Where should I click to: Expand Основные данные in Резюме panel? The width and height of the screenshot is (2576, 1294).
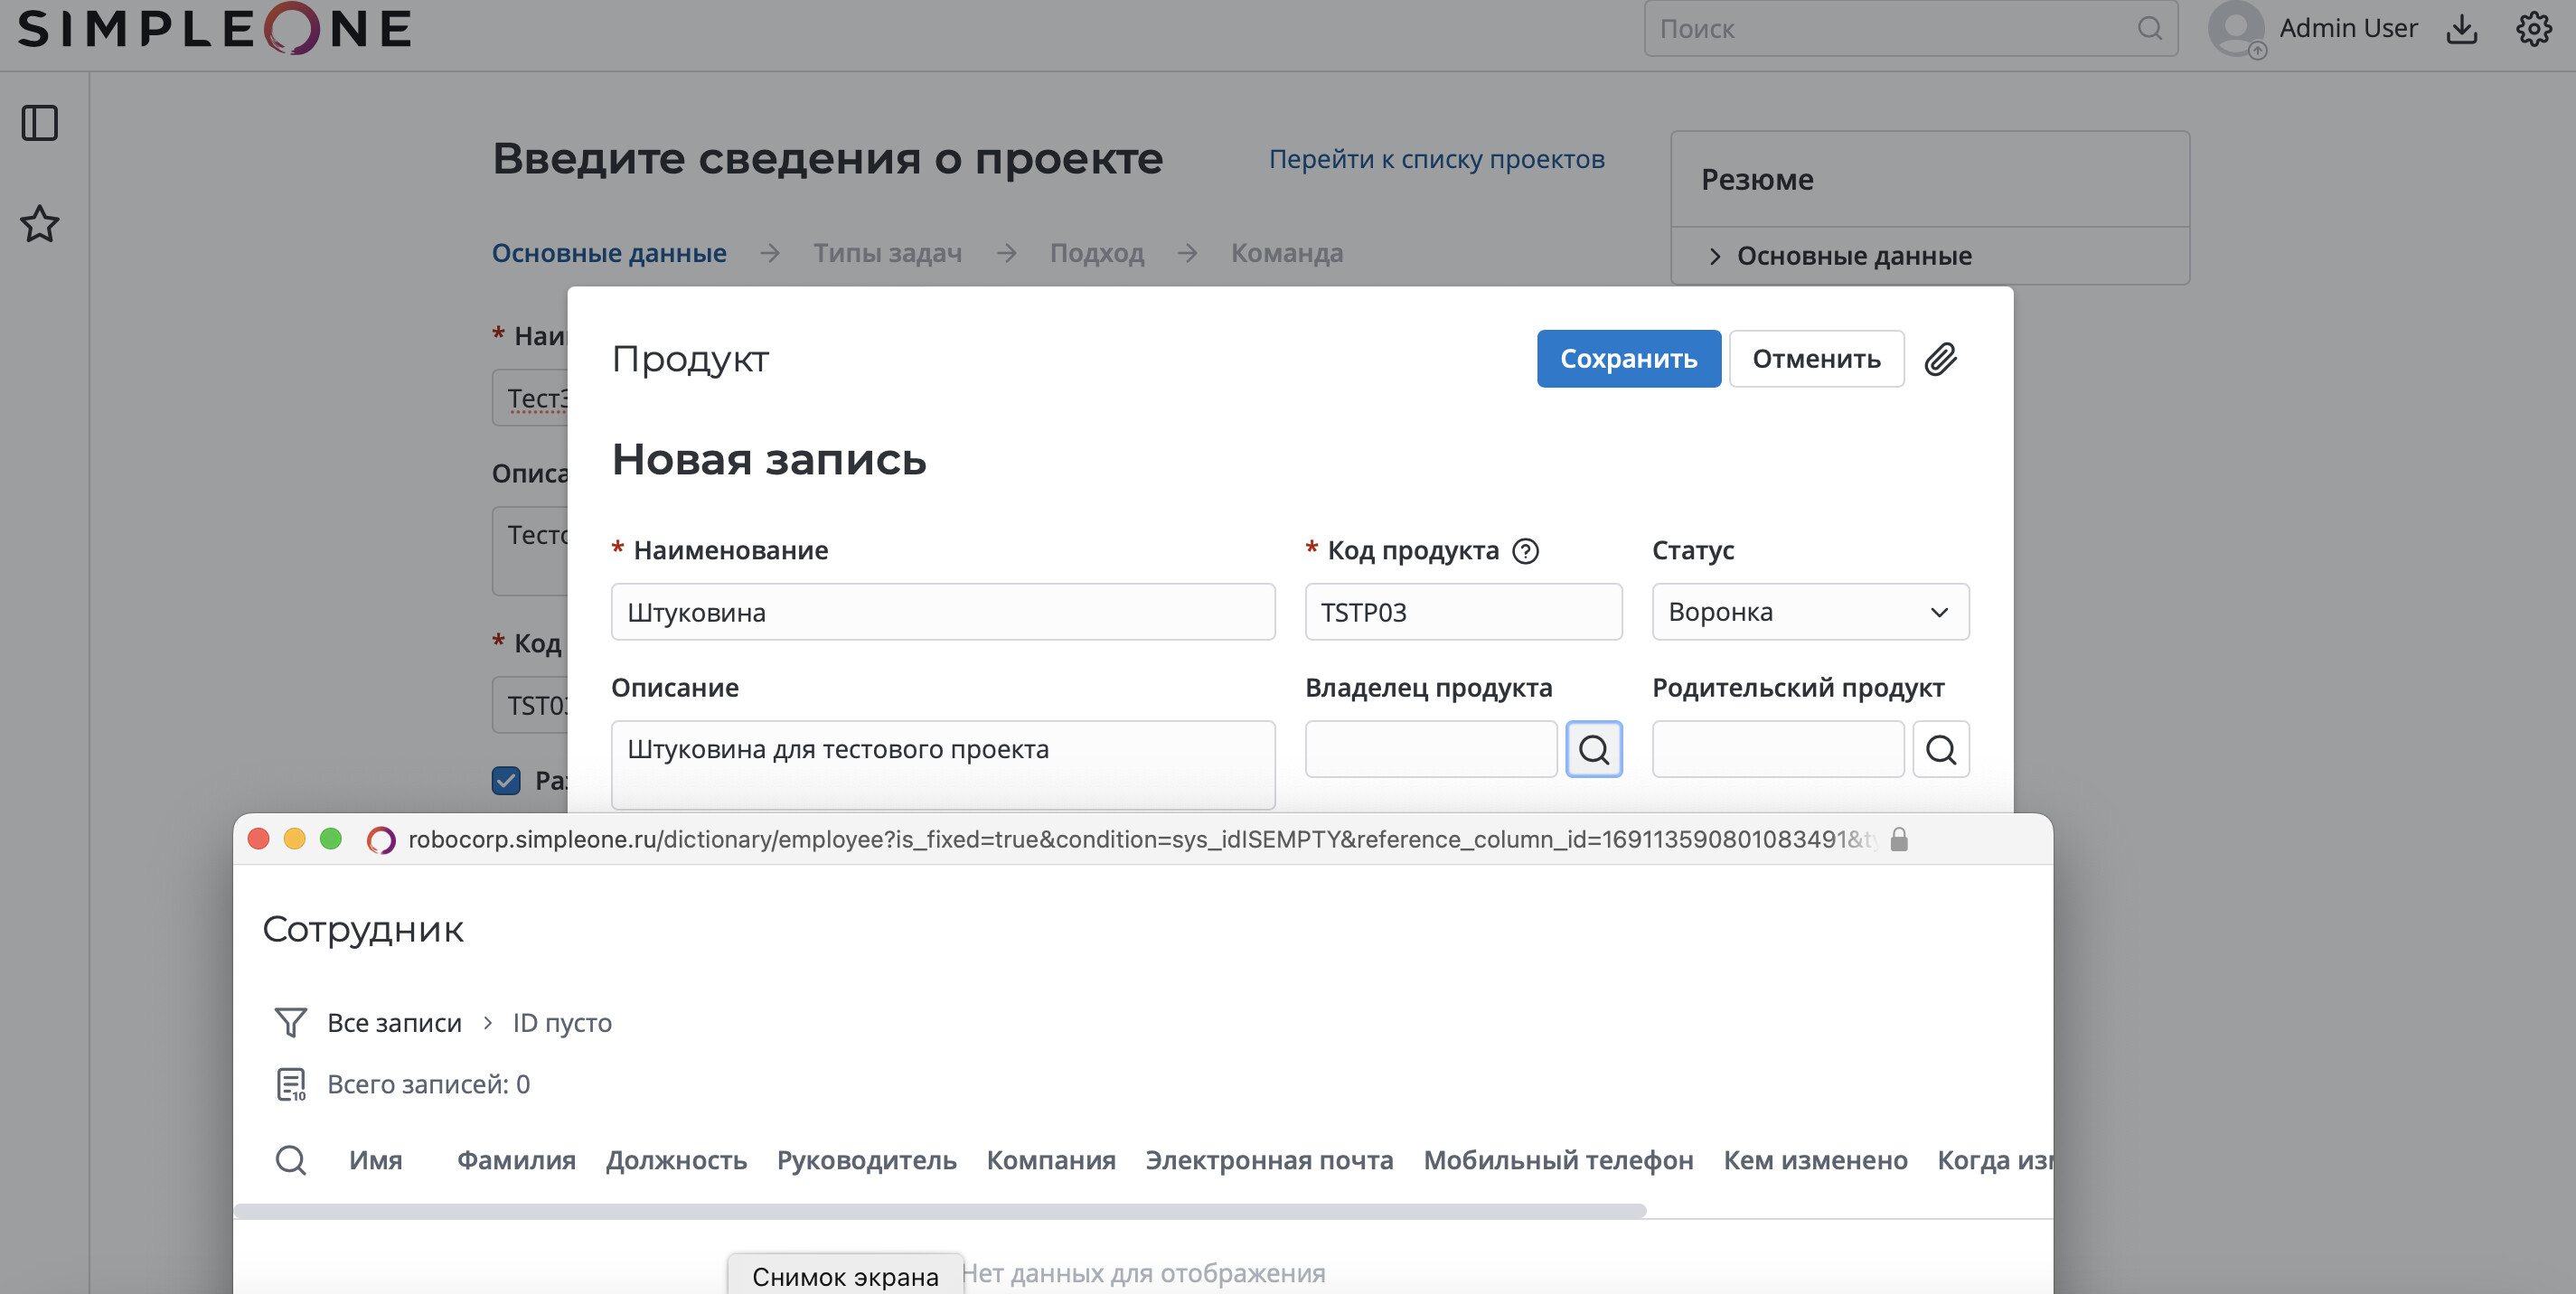coord(1714,256)
